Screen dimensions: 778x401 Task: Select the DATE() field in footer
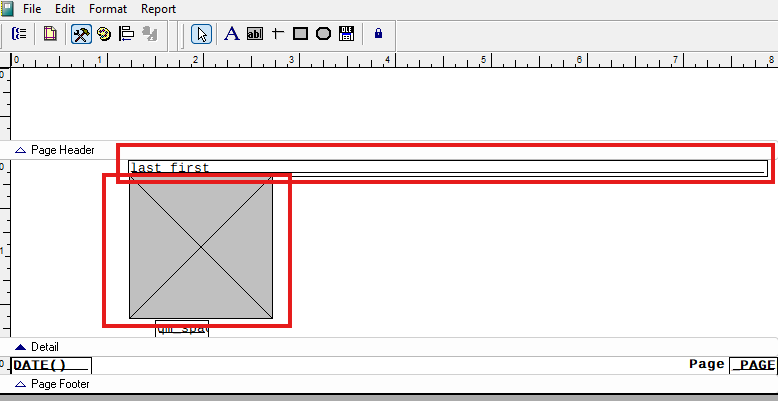tap(50, 365)
